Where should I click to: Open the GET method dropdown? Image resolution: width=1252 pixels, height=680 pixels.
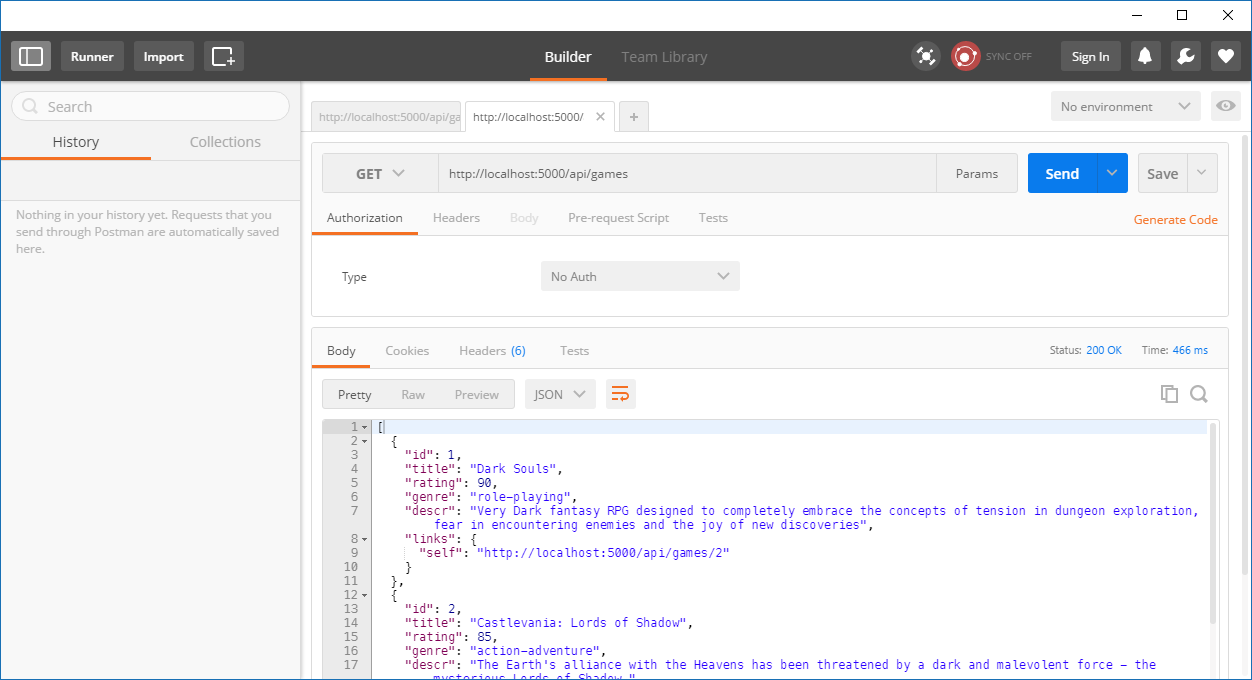point(380,173)
